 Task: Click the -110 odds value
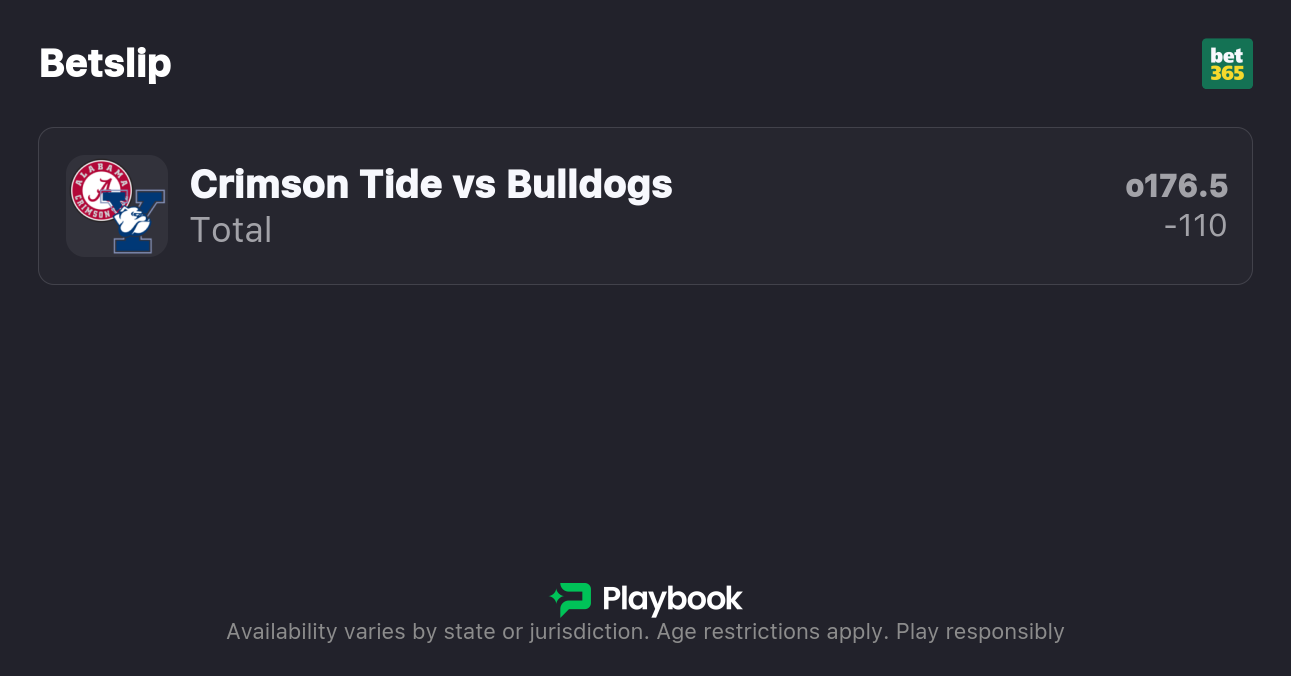[x=1195, y=226]
